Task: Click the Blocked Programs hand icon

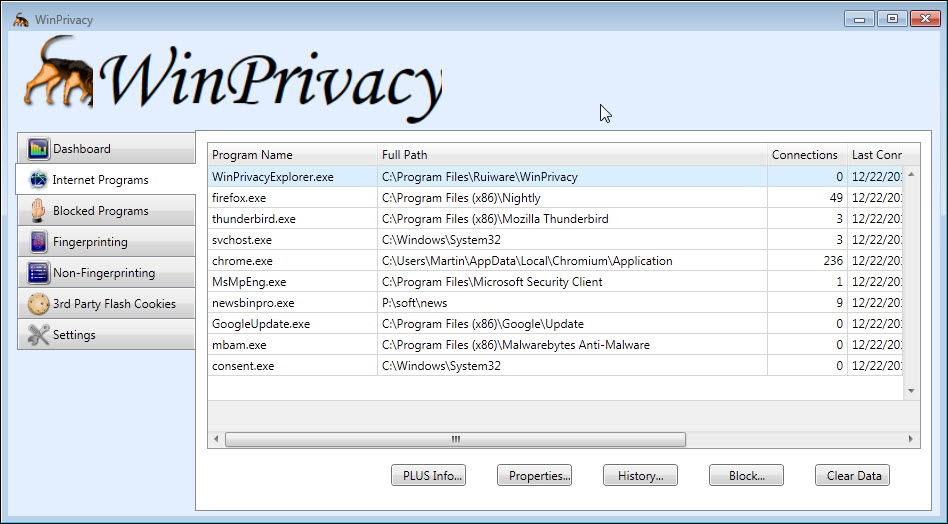Action: coord(38,210)
